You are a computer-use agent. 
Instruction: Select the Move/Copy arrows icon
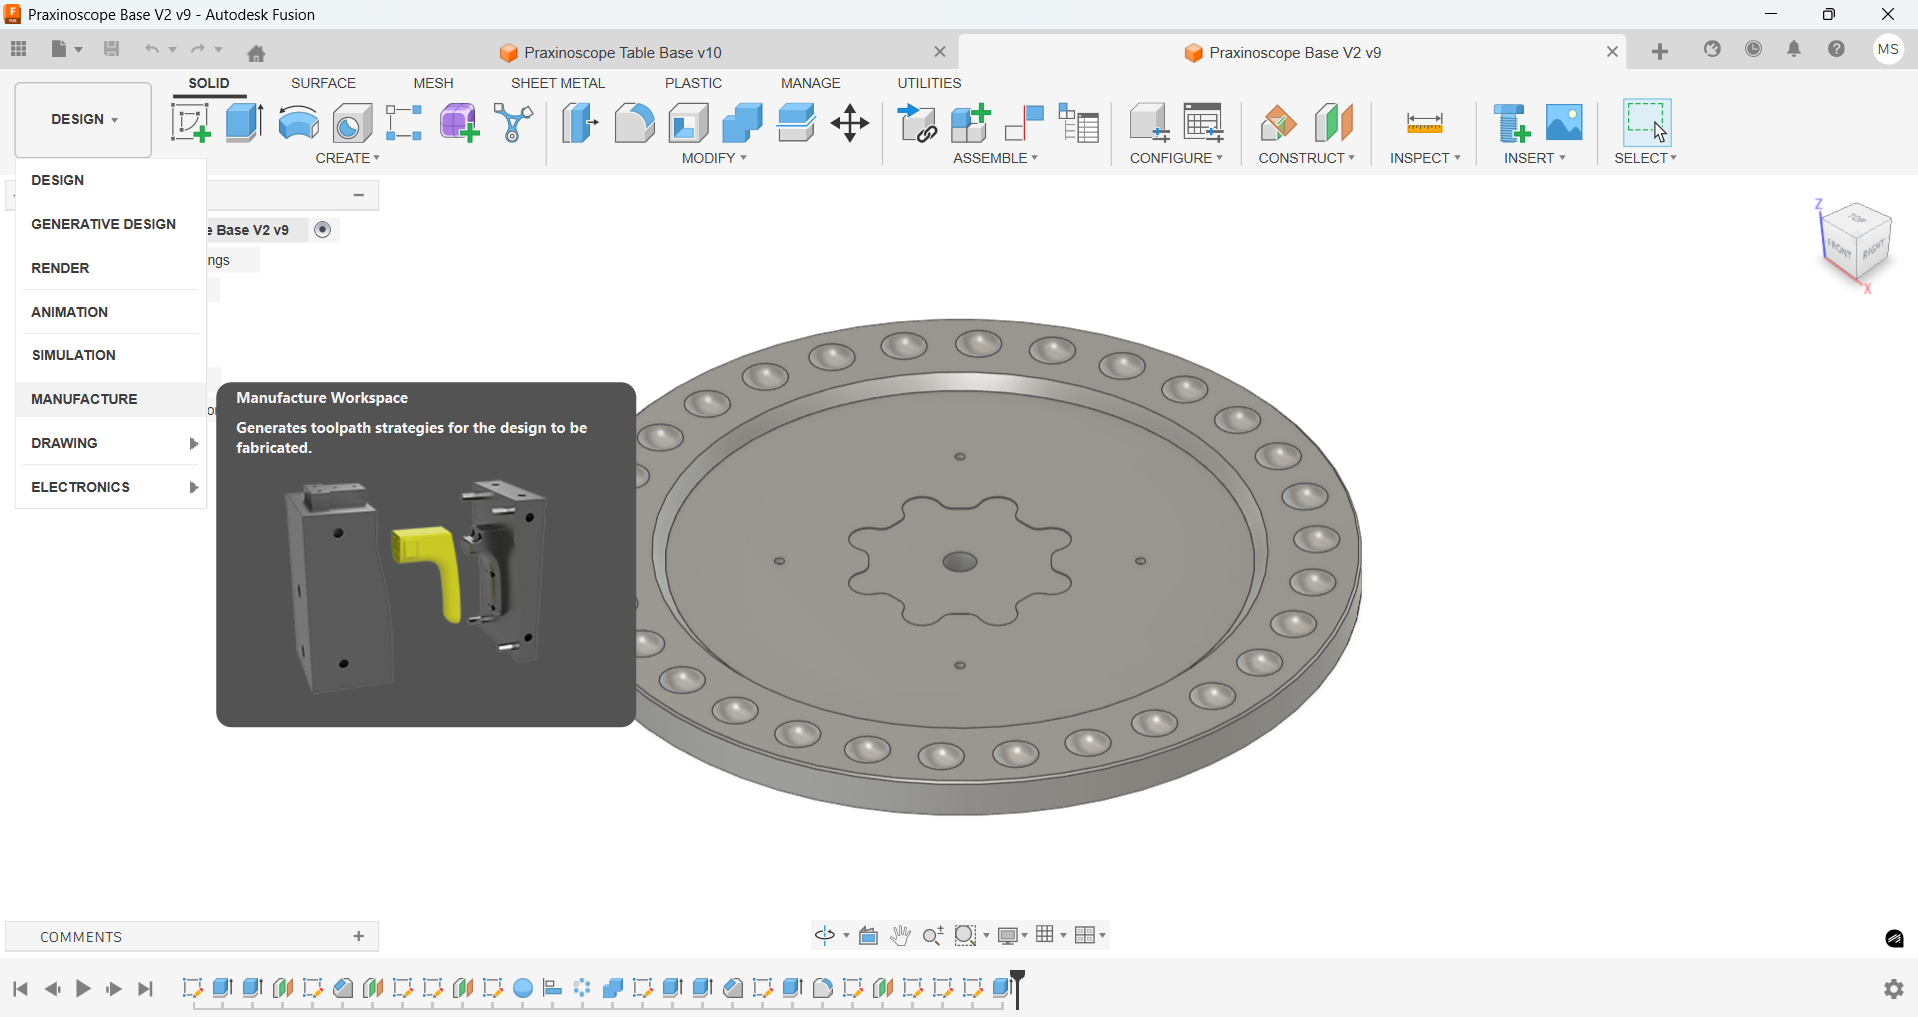point(850,123)
